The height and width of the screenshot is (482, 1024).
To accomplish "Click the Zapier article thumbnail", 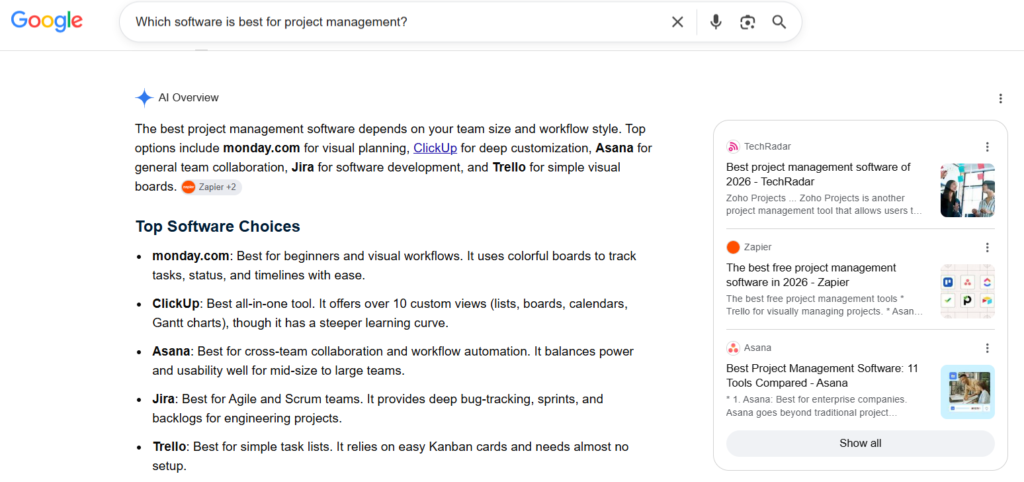I will point(967,291).
